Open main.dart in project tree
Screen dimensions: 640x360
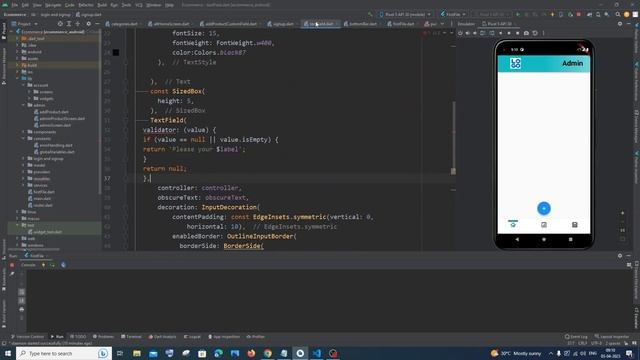point(41,198)
